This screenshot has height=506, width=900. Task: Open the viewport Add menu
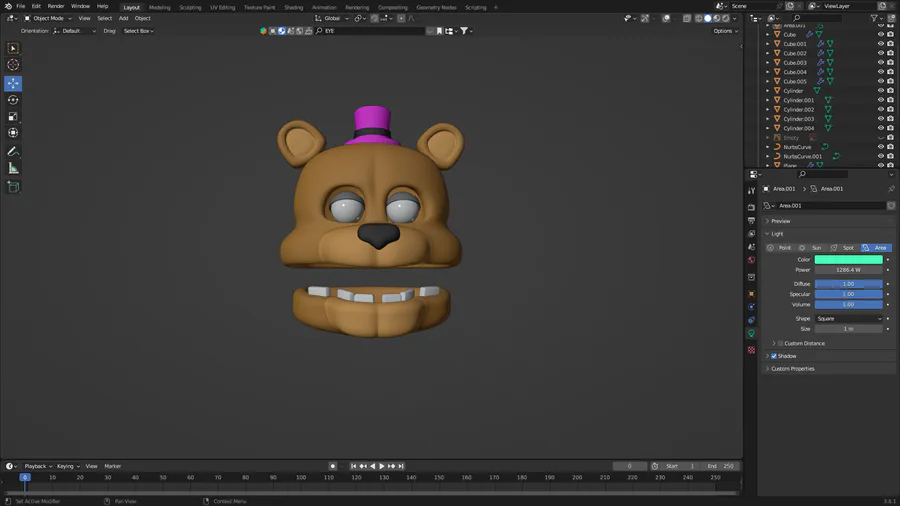click(x=123, y=18)
